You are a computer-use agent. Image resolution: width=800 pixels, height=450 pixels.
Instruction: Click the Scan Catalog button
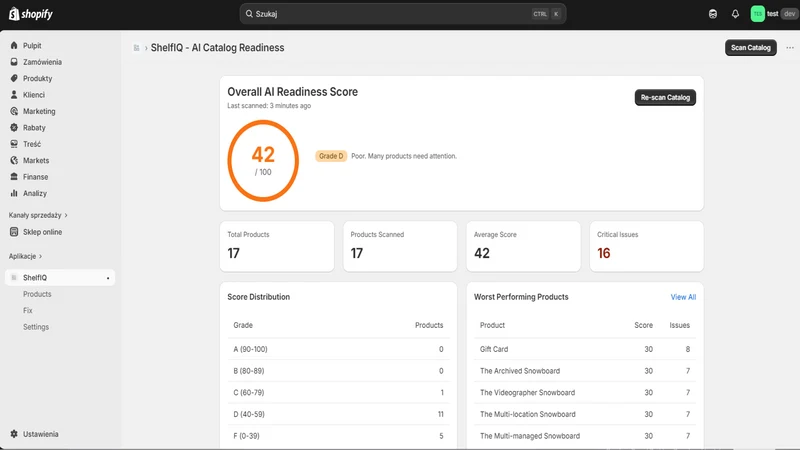tap(751, 47)
